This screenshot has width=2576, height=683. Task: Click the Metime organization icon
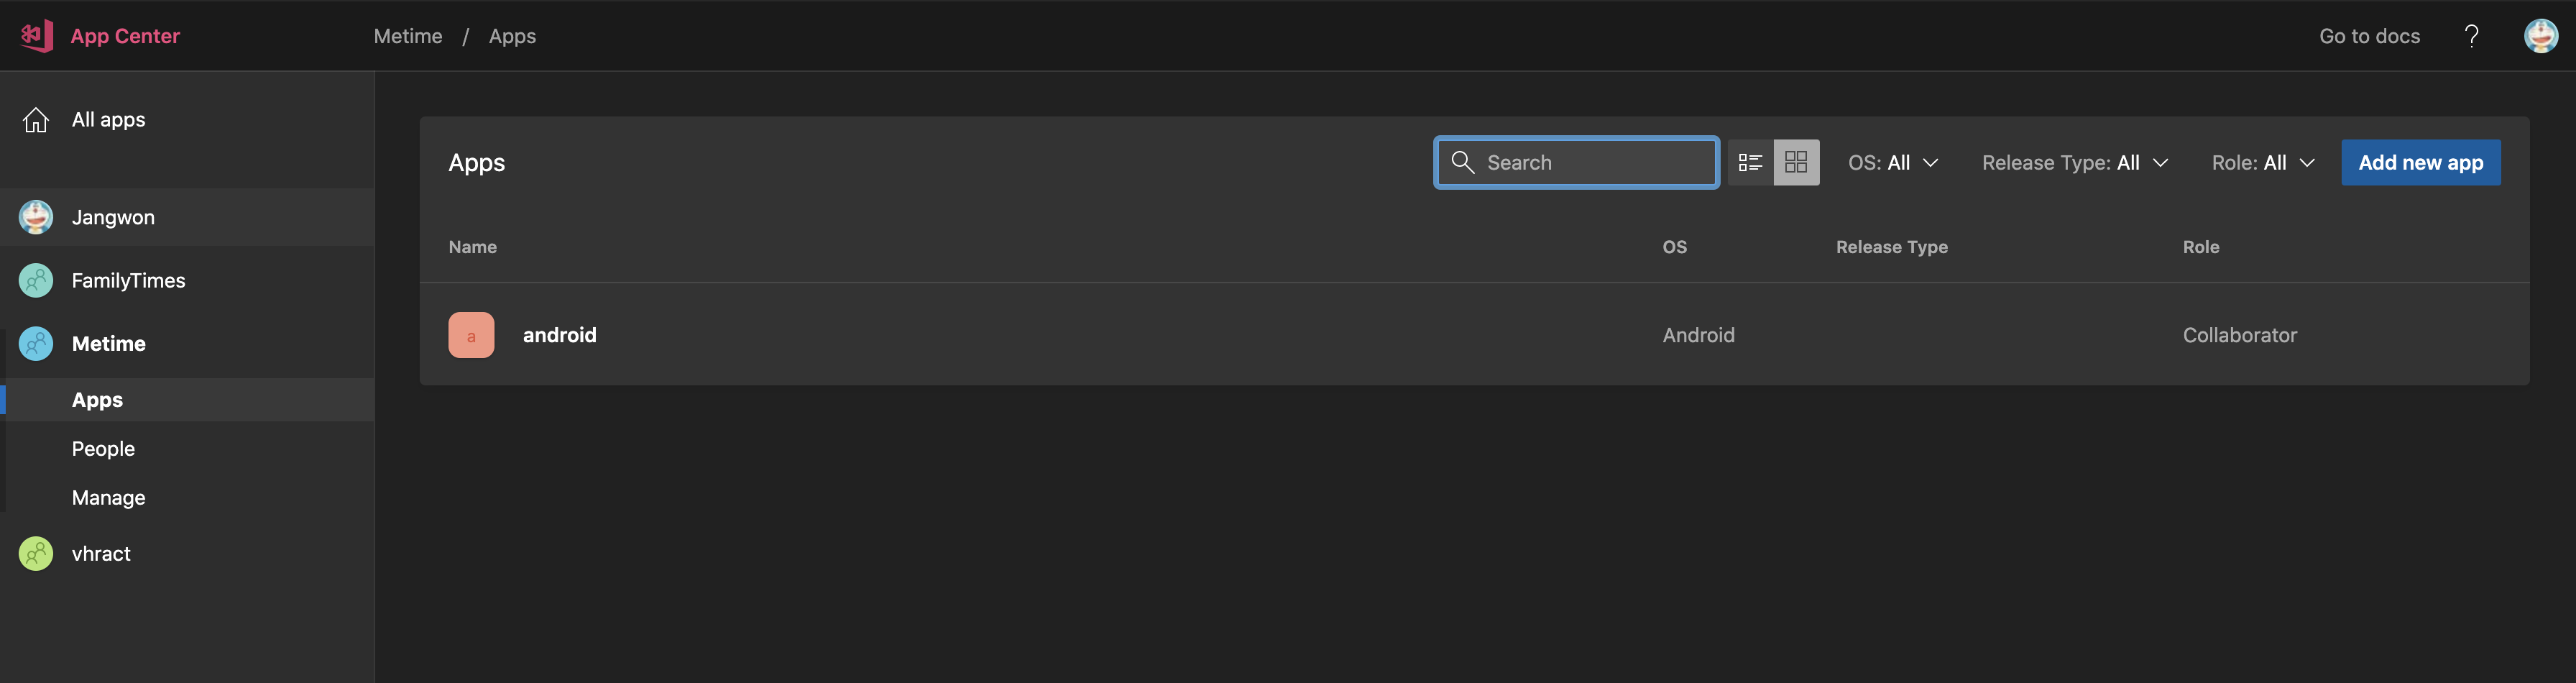pos(36,343)
